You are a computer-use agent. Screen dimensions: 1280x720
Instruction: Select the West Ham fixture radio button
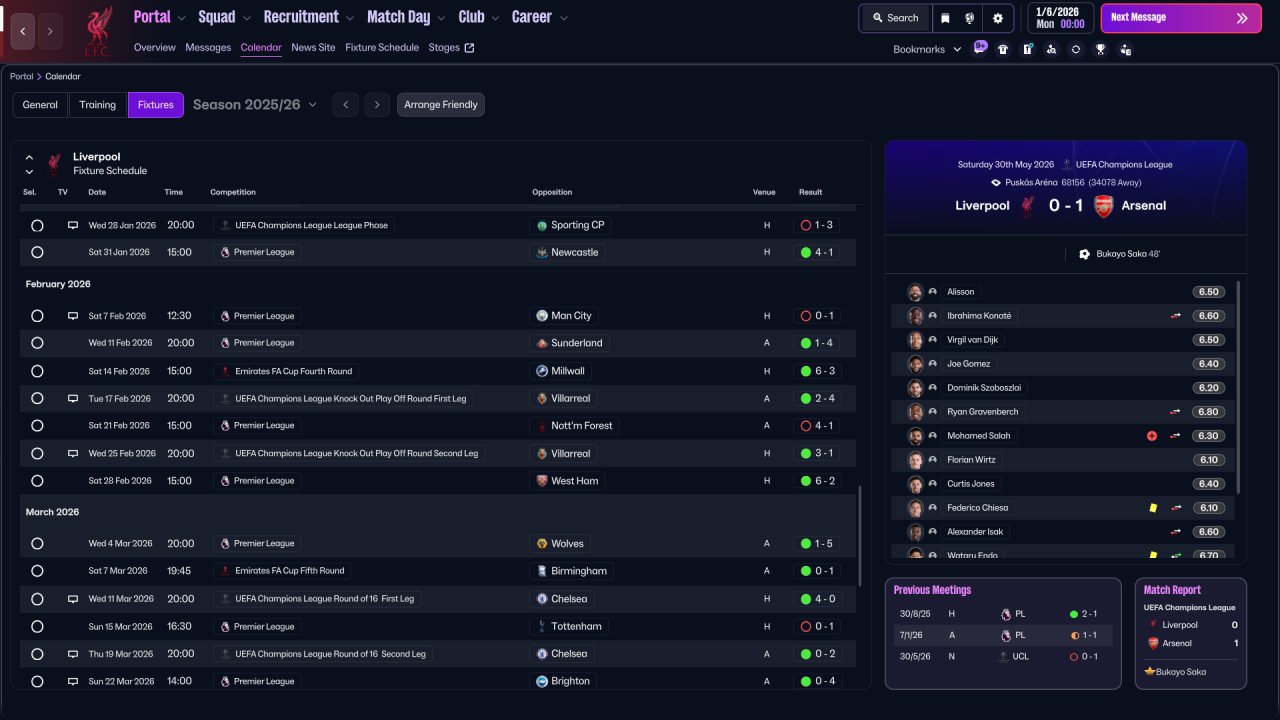click(x=37, y=481)
